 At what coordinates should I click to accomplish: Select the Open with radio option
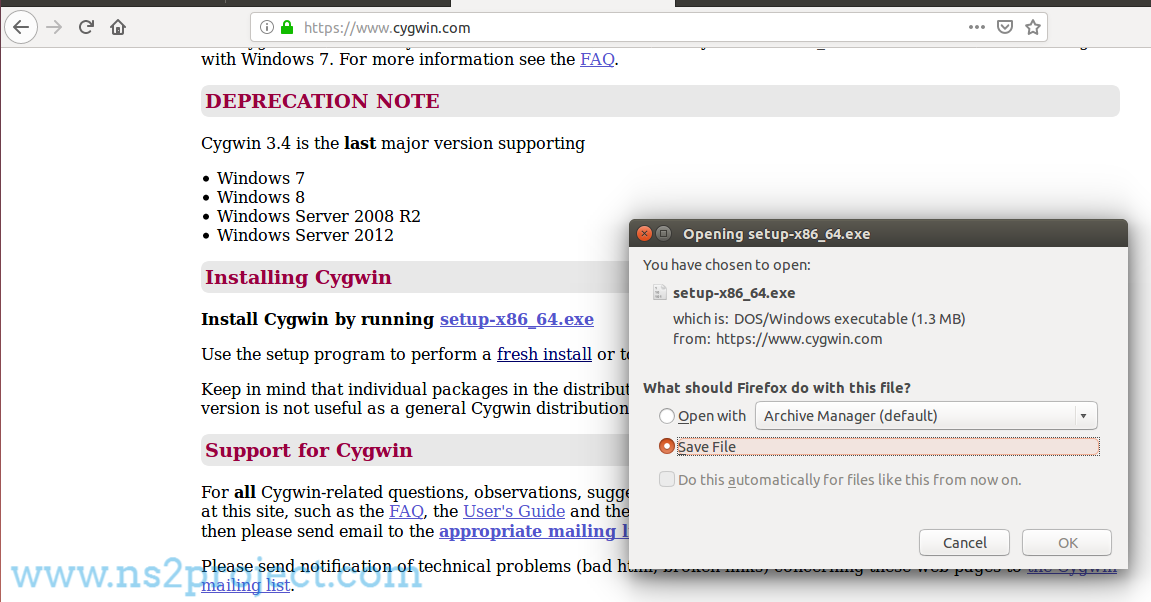667,416
